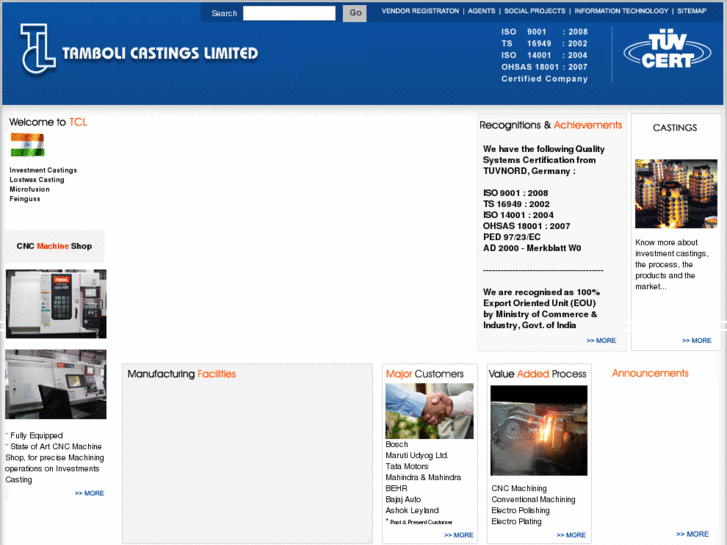Click AD 2000 - Merkblatt W0 line
The width and height of the screenshot is (727, 545).
[532, 248]
